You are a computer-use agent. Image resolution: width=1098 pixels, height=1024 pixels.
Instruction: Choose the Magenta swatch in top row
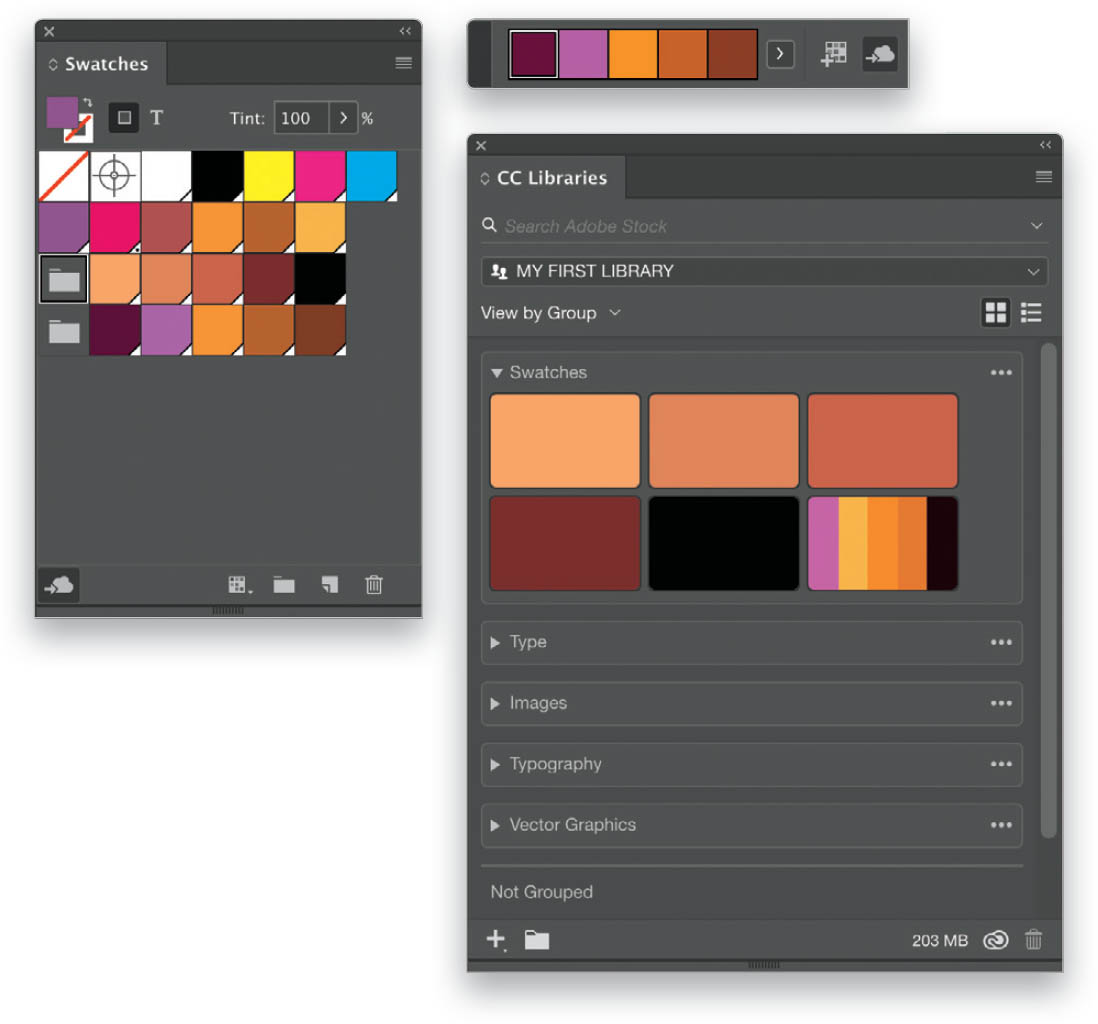[320, 176]
